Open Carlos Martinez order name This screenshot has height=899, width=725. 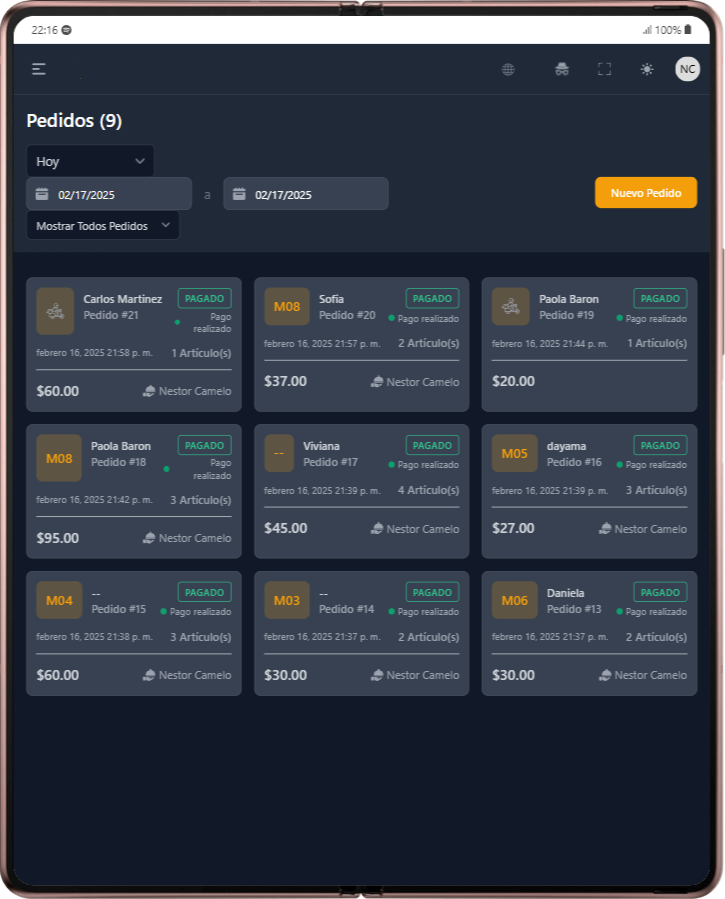coord(123,299)
